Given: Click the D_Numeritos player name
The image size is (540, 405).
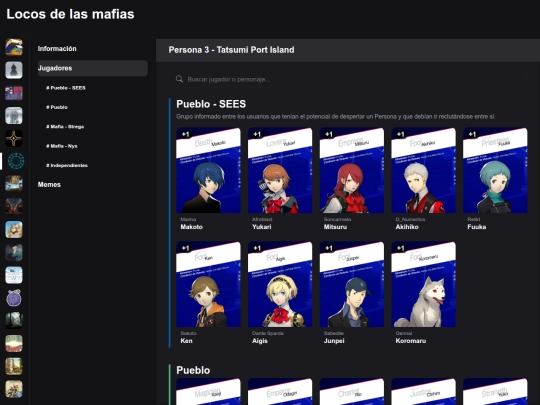Looking at the screenshot, I should click(410, 219).
